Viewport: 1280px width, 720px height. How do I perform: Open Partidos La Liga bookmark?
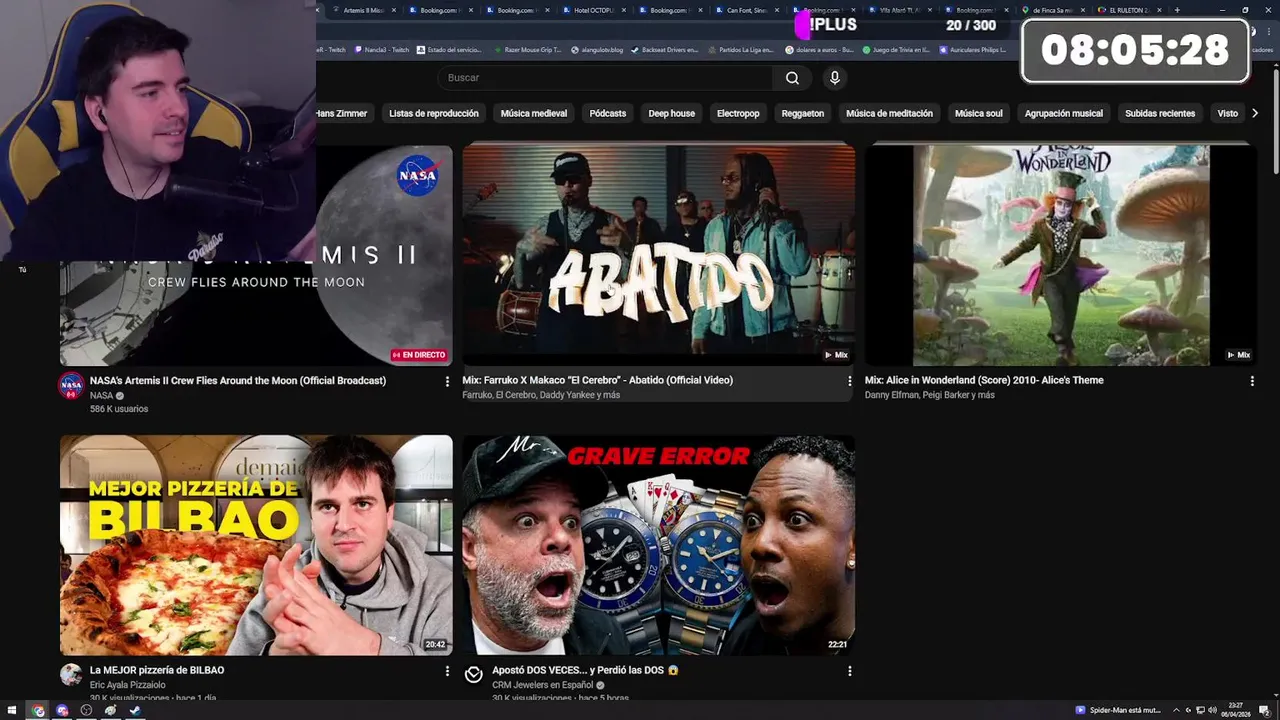tap(742, 49)
